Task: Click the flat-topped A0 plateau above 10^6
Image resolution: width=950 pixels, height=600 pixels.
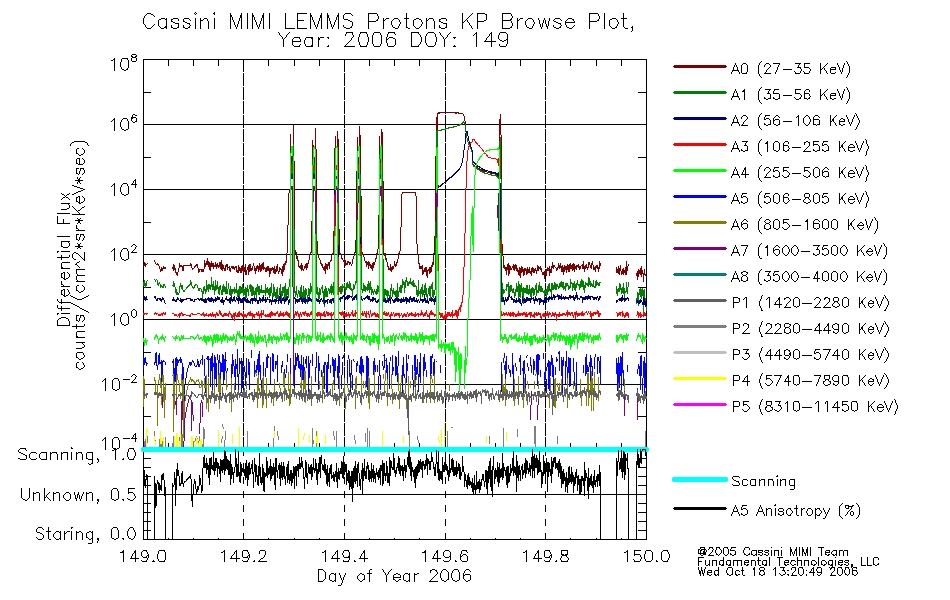Action: coord(450,113)
